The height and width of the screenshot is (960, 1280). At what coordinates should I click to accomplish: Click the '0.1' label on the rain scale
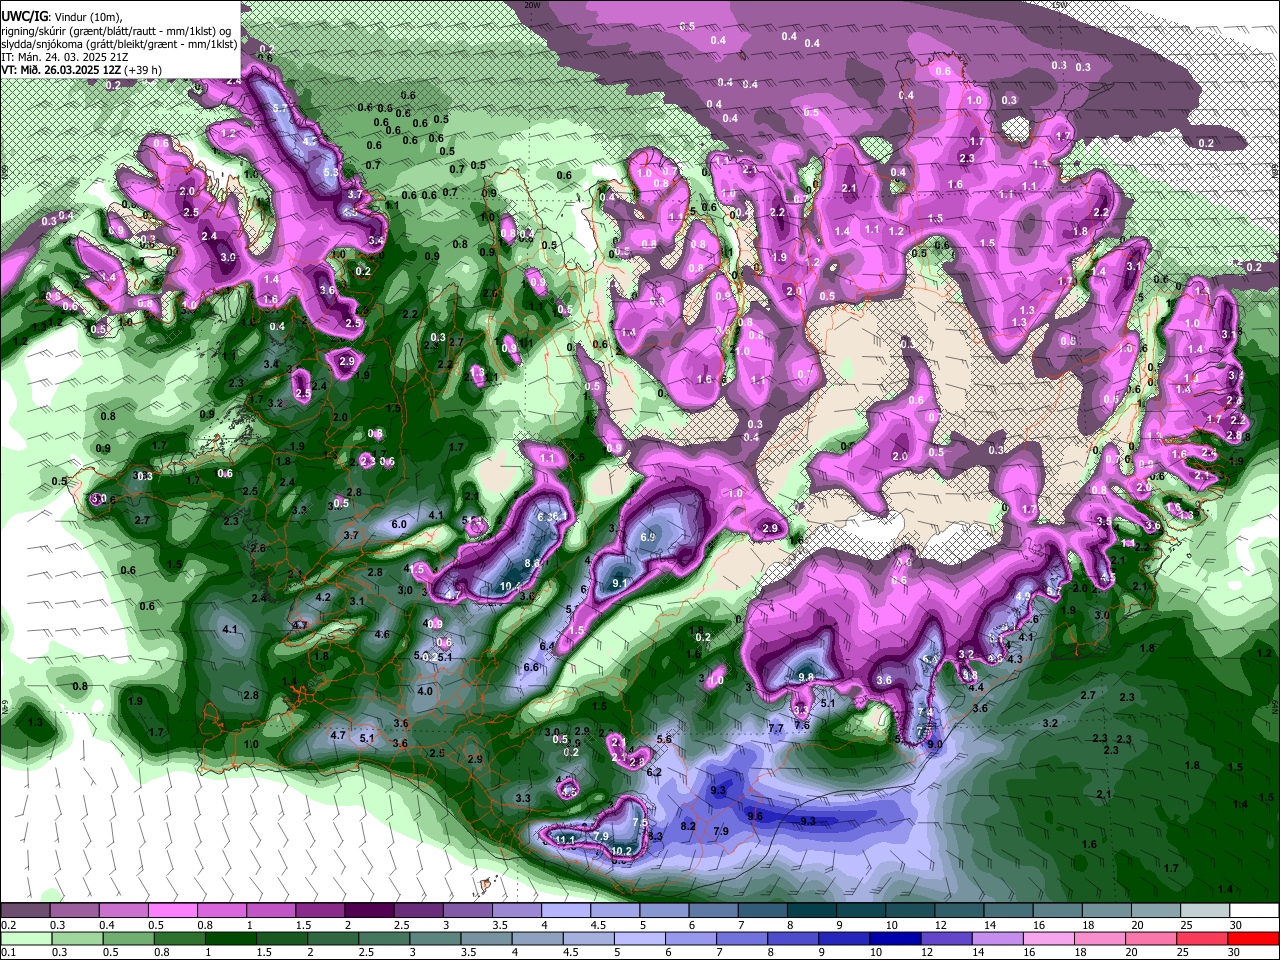point(9,953)
